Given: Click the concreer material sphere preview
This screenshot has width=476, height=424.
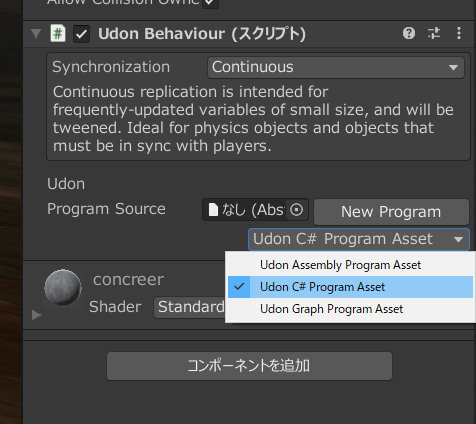Looking at the screenshot, I should (63, 287).
